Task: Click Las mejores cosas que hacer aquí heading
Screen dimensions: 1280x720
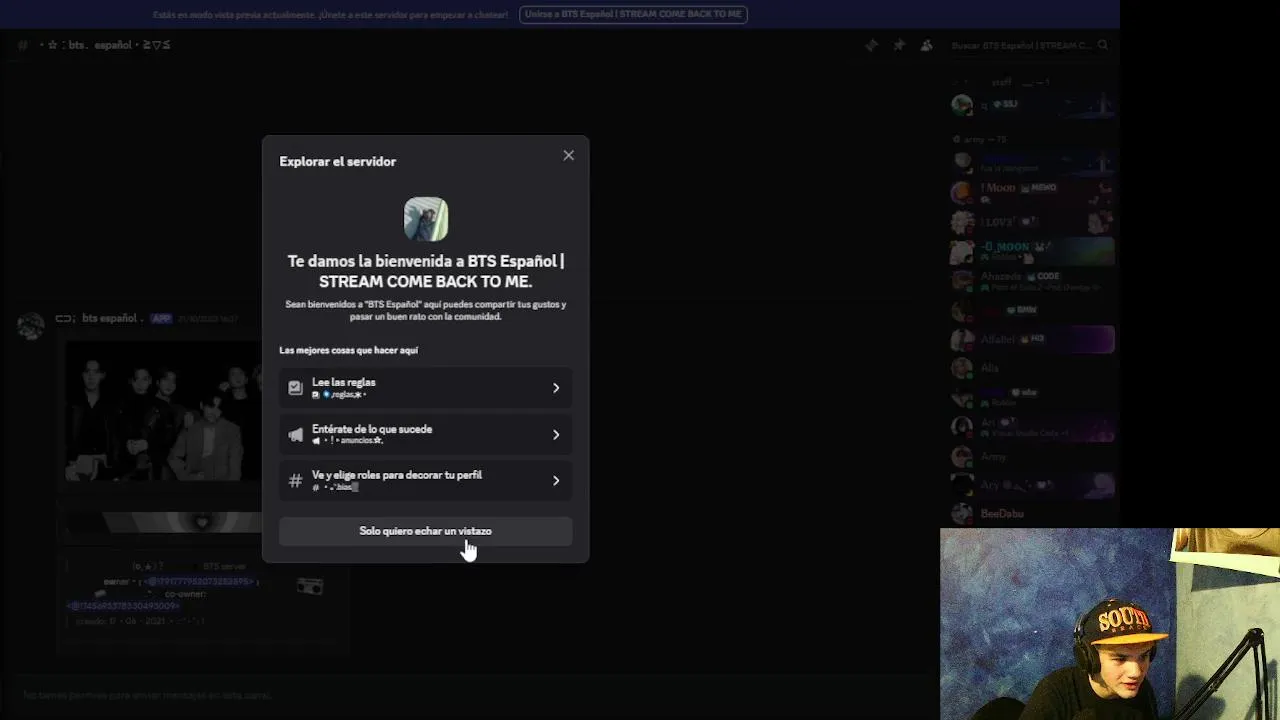Action: [x=349, y=350]
